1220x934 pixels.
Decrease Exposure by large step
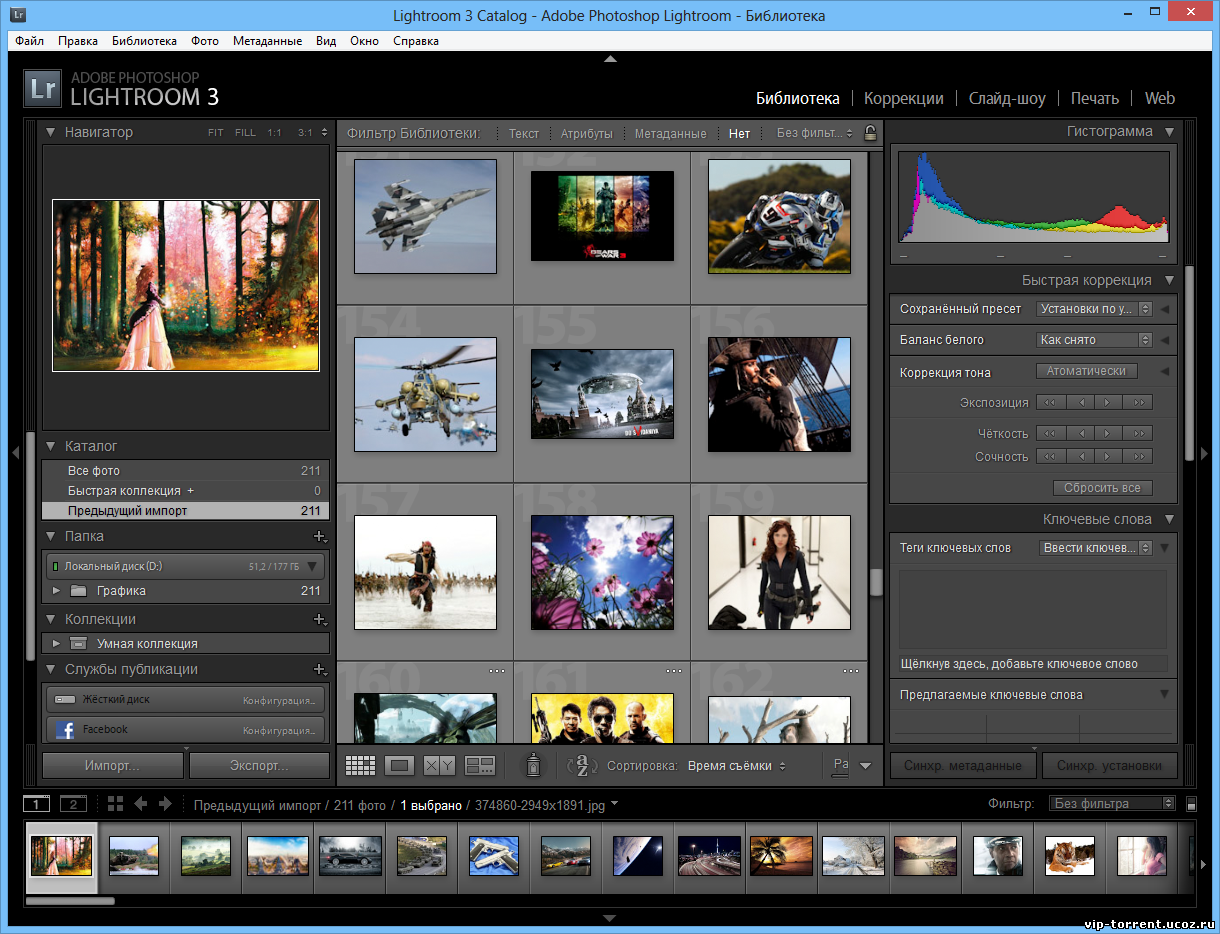click(1051, 402)
